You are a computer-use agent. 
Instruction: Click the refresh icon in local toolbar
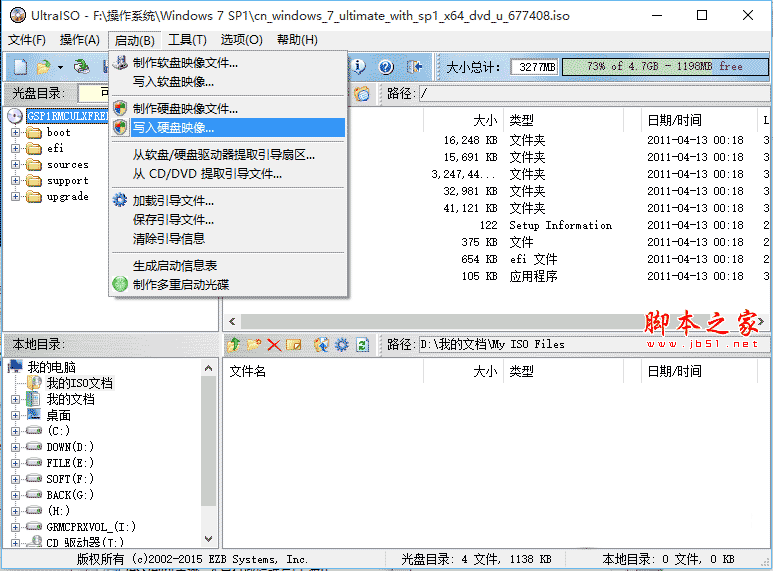click(x=362, y=344)
